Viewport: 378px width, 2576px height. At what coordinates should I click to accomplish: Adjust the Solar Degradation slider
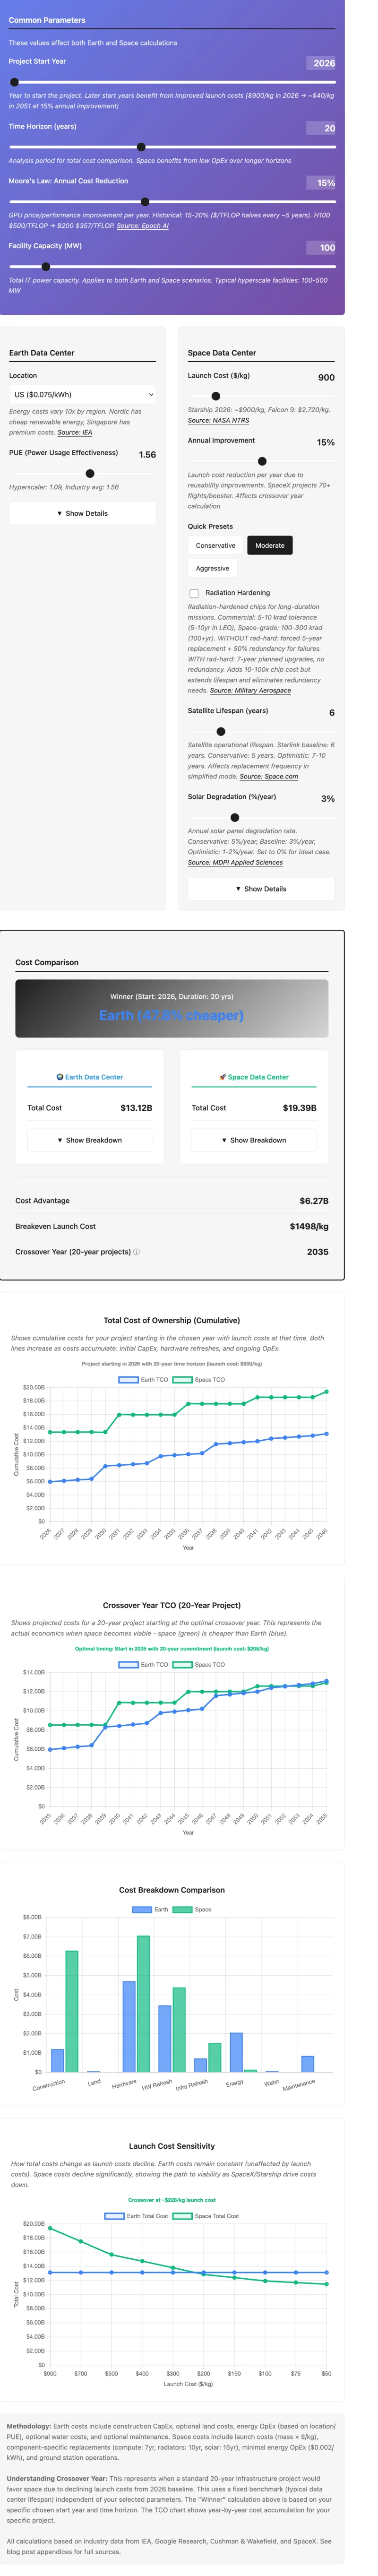click(261, 818)
